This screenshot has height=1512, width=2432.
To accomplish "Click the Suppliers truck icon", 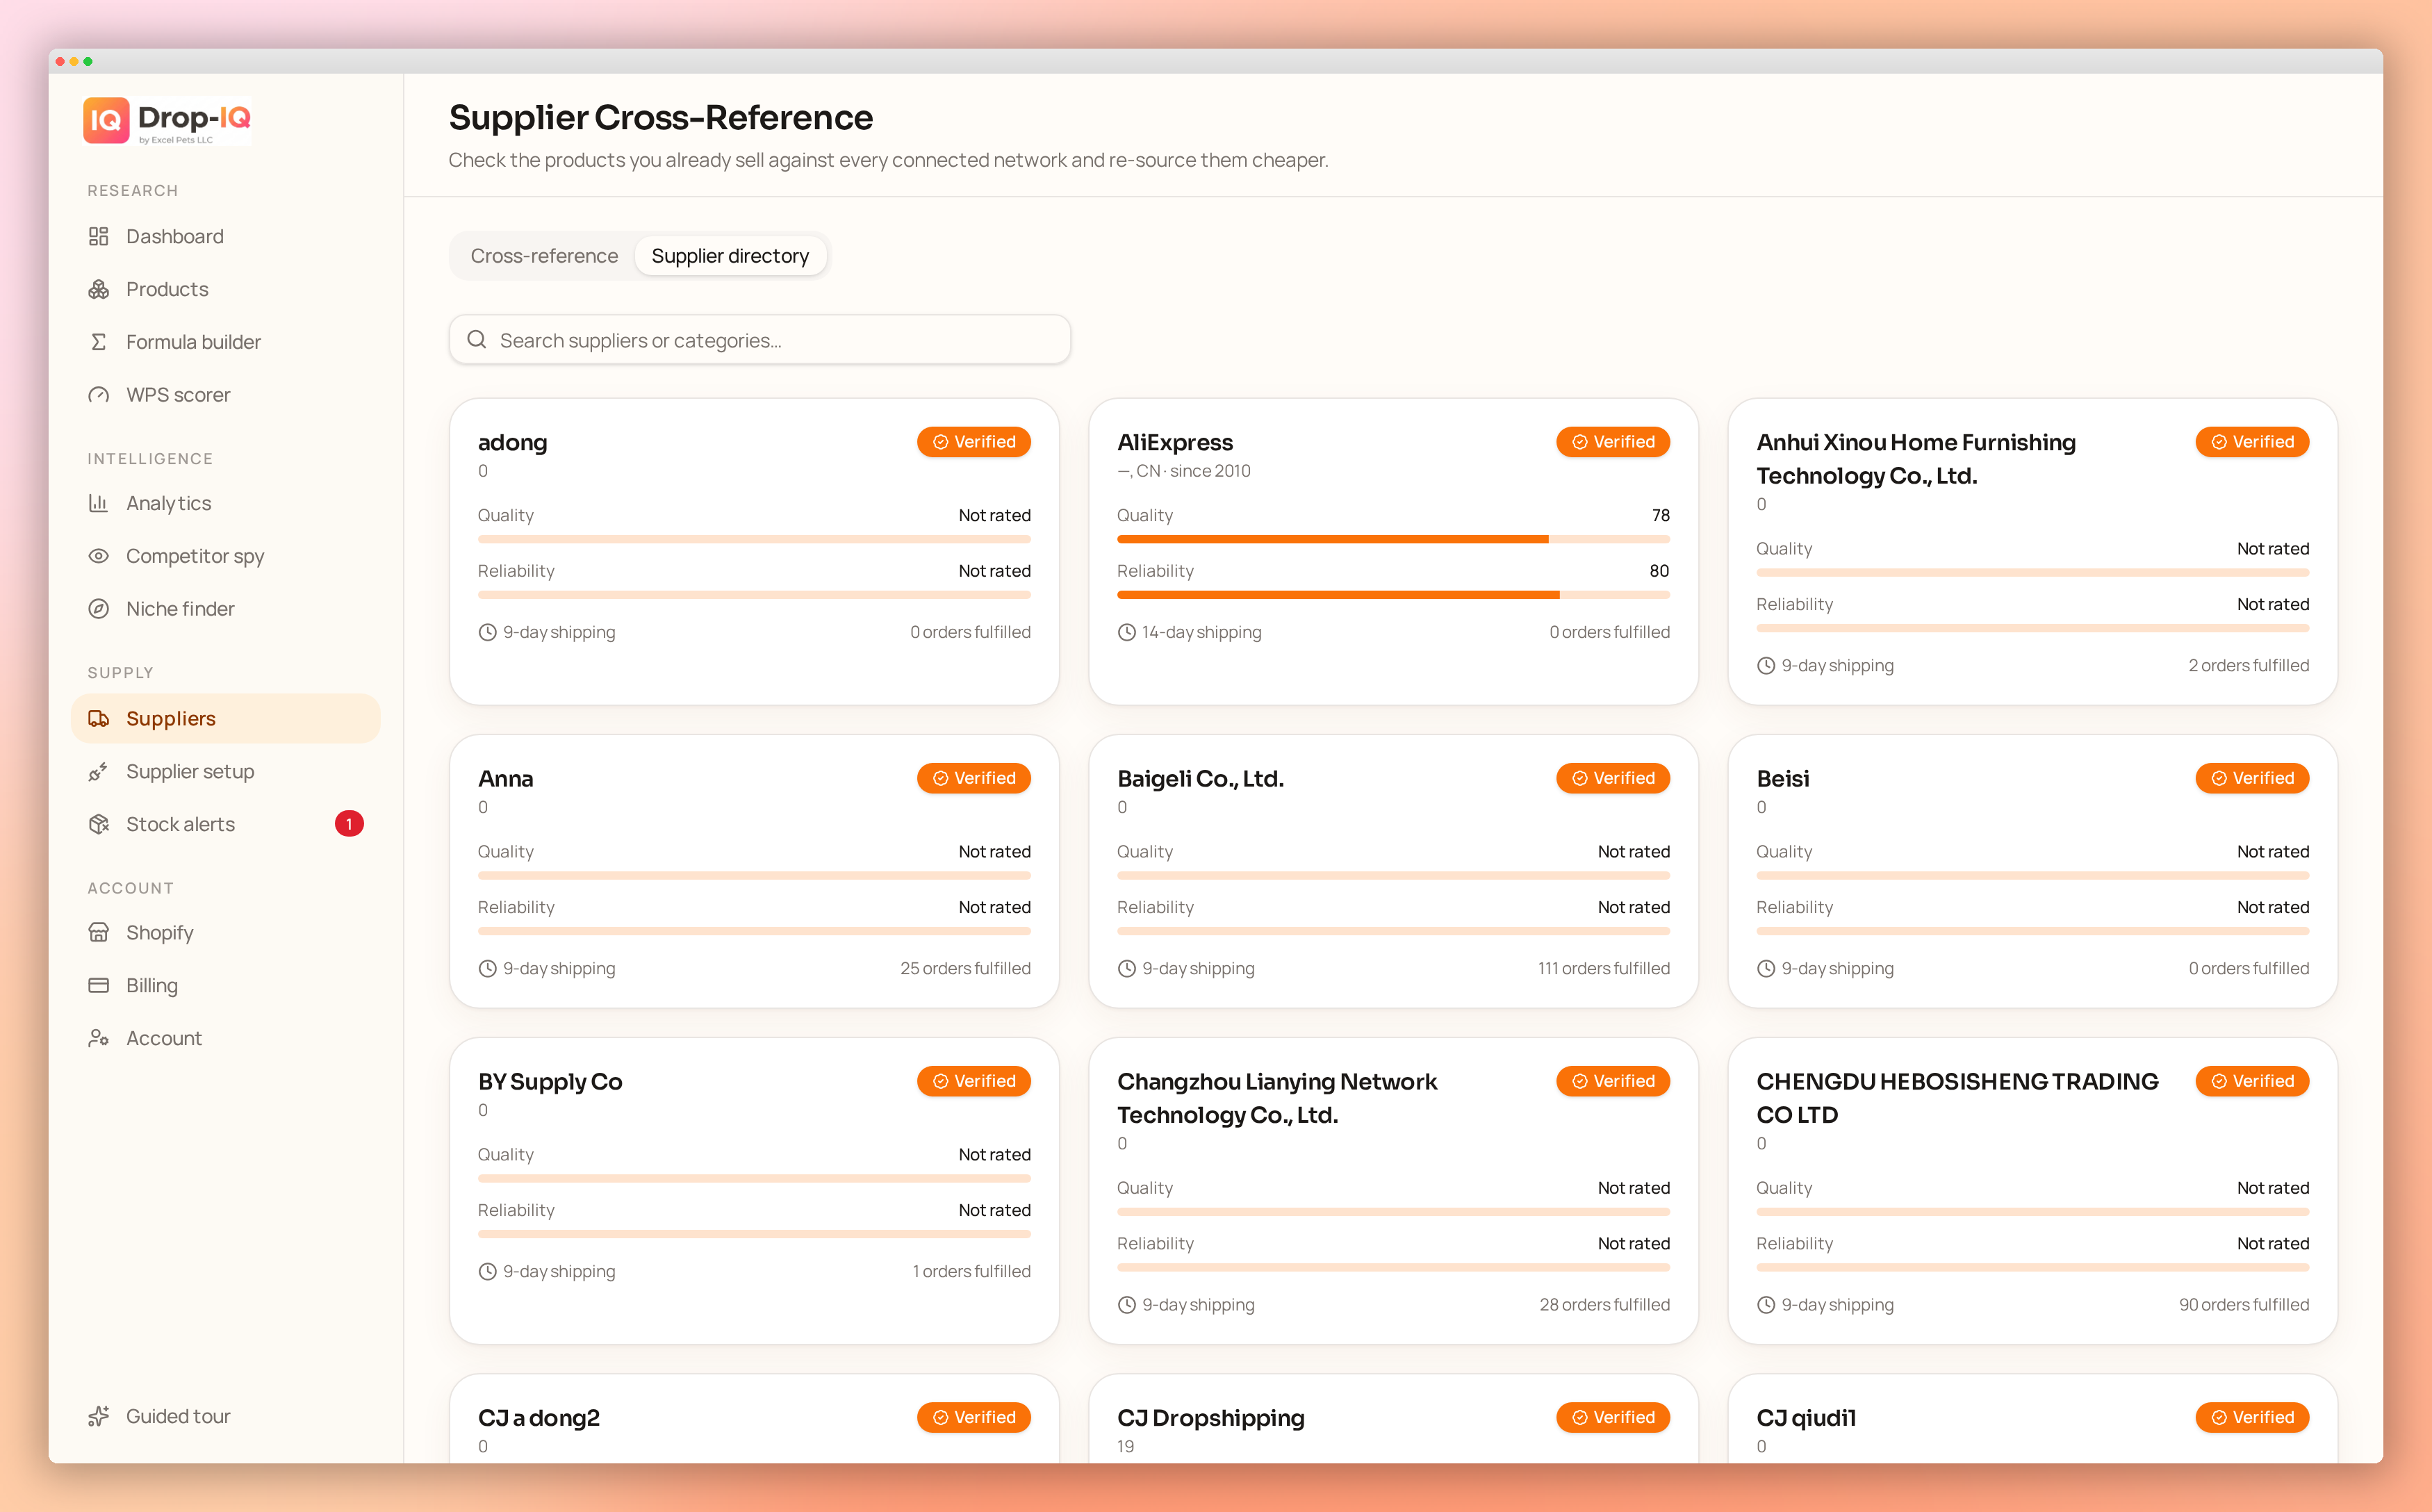I will (98, 718).
